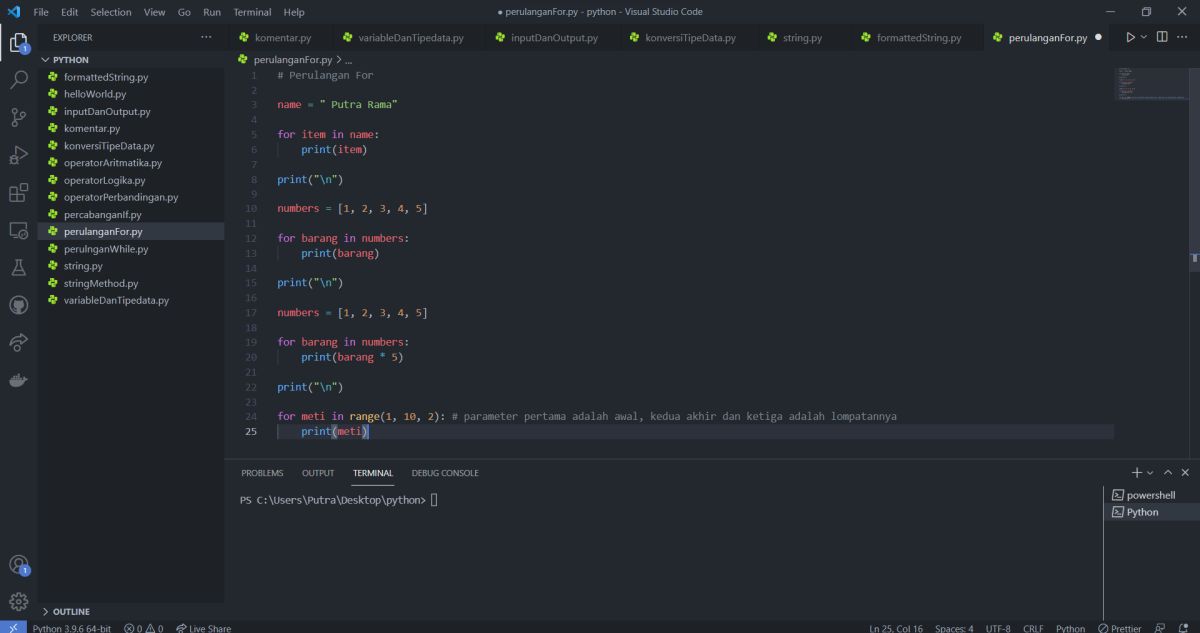Click the VS Code logo icon
Screen dimensions: 1200x633
pos(14,12)
